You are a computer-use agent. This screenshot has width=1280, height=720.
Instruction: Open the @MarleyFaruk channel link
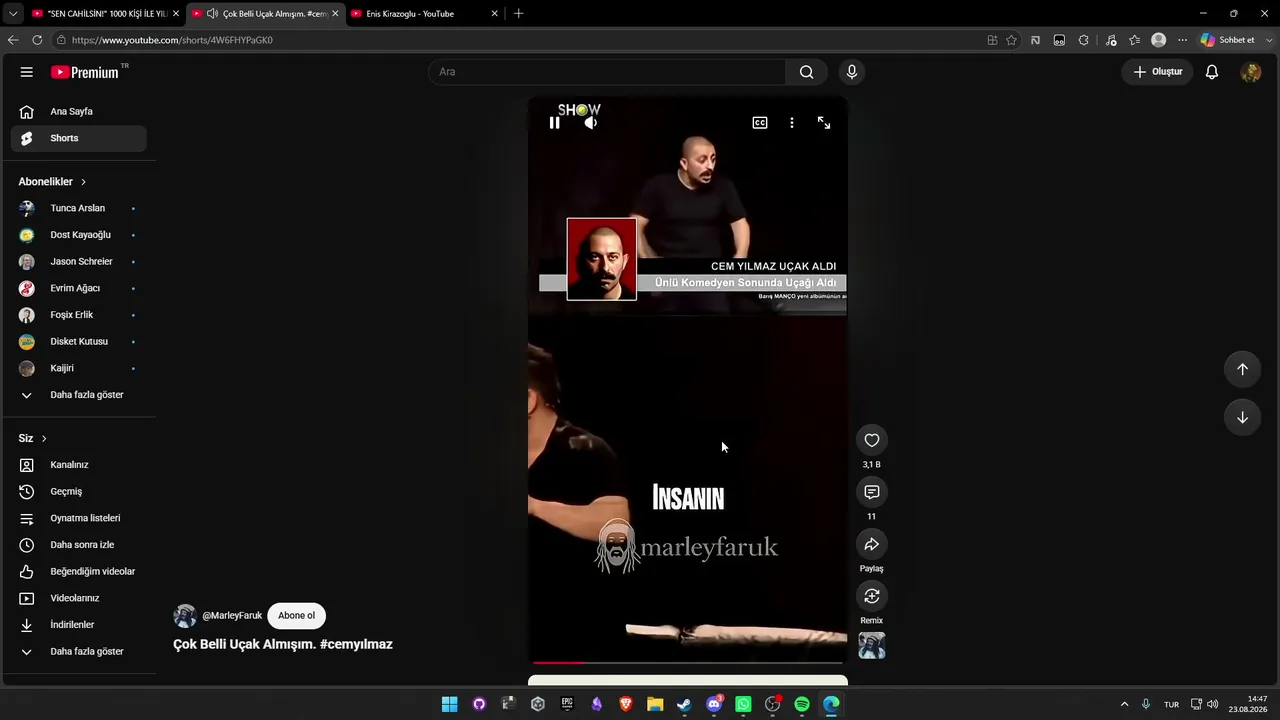coord(232,616)
